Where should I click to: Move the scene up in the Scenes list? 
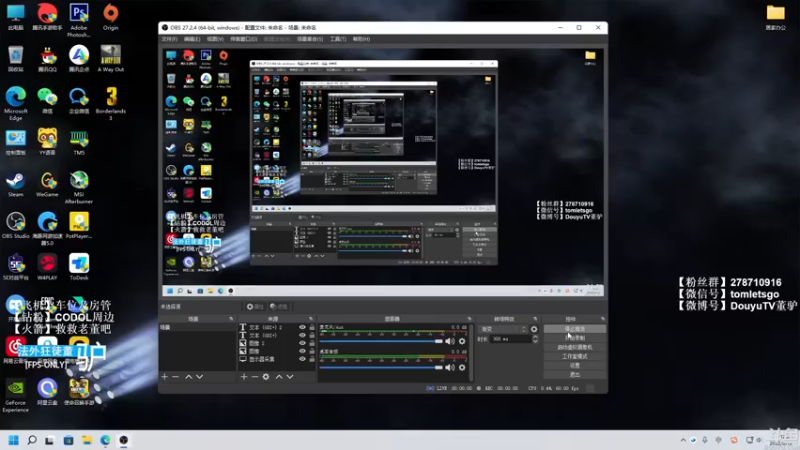(x=189, y=377)
